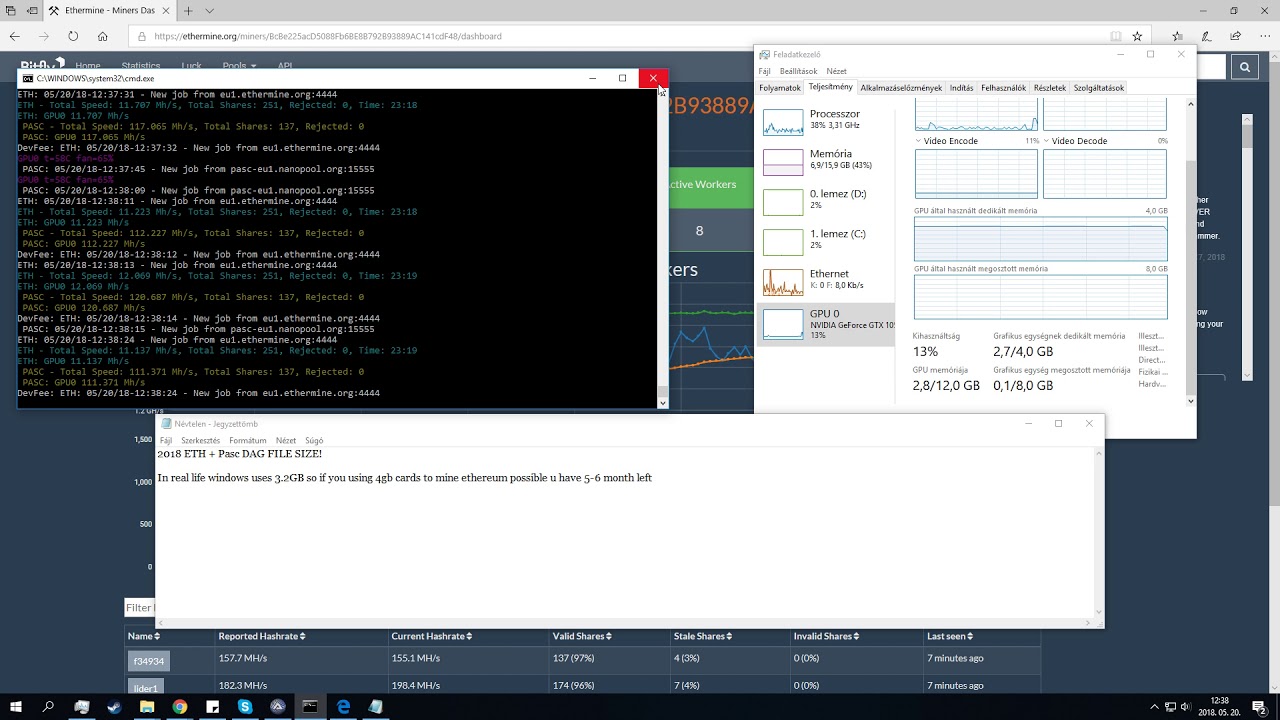Viewport: 1280px width, 720px height.
Task: Switch to Részletek tab in Task Manager
Action: point(1050,88)
